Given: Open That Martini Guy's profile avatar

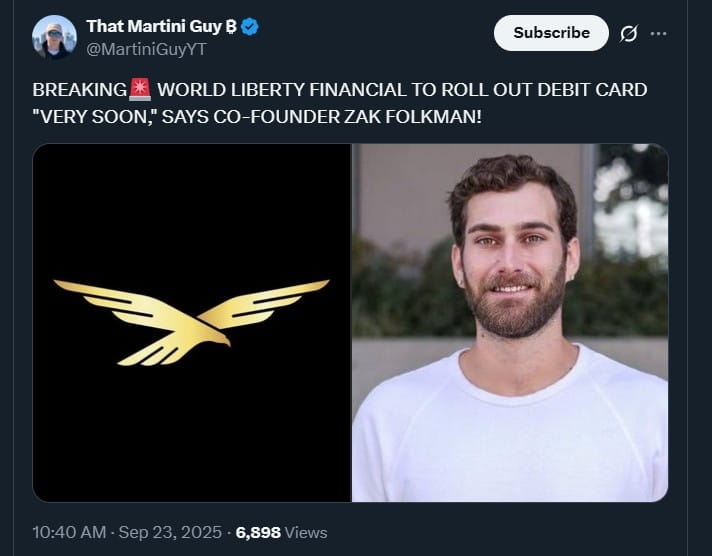Looking at the screenshot, I should point(54,37).
